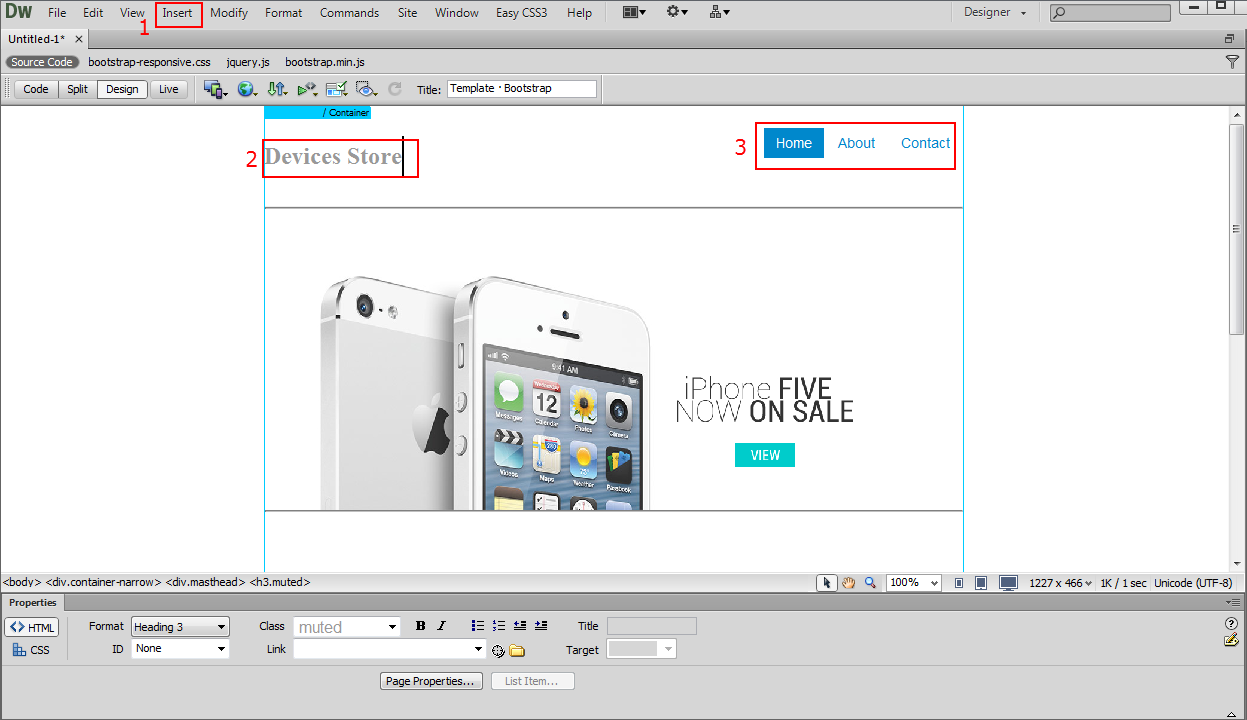Switch to Design view
Viewport: 1247px width, 720px height.
tap(122, 89)
